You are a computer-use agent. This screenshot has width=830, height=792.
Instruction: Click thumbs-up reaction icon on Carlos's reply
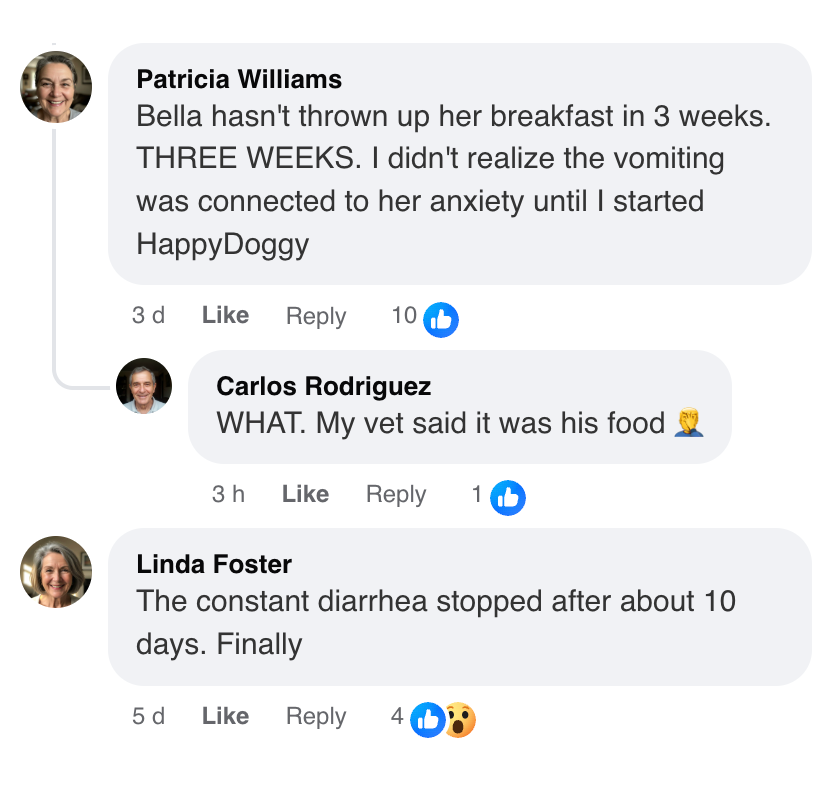(x=508, y=497)
